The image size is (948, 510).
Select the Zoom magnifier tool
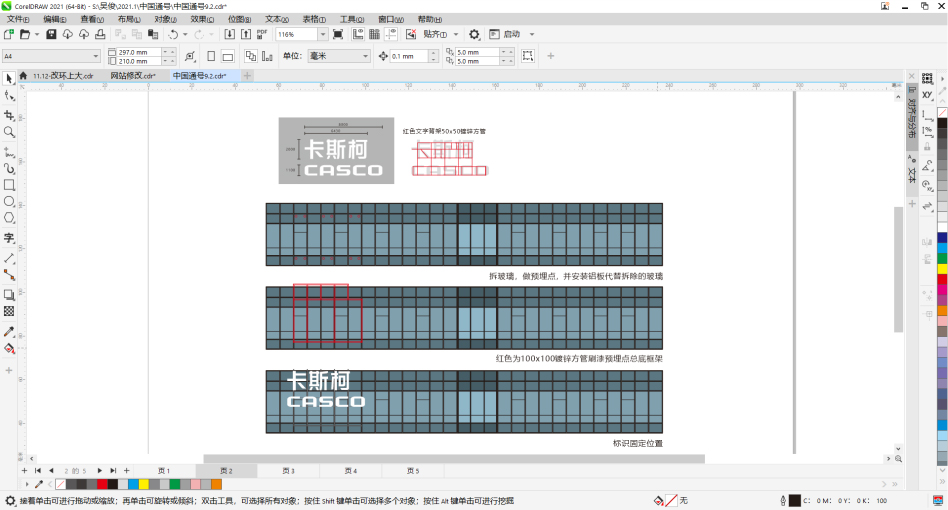pos(9,132)
